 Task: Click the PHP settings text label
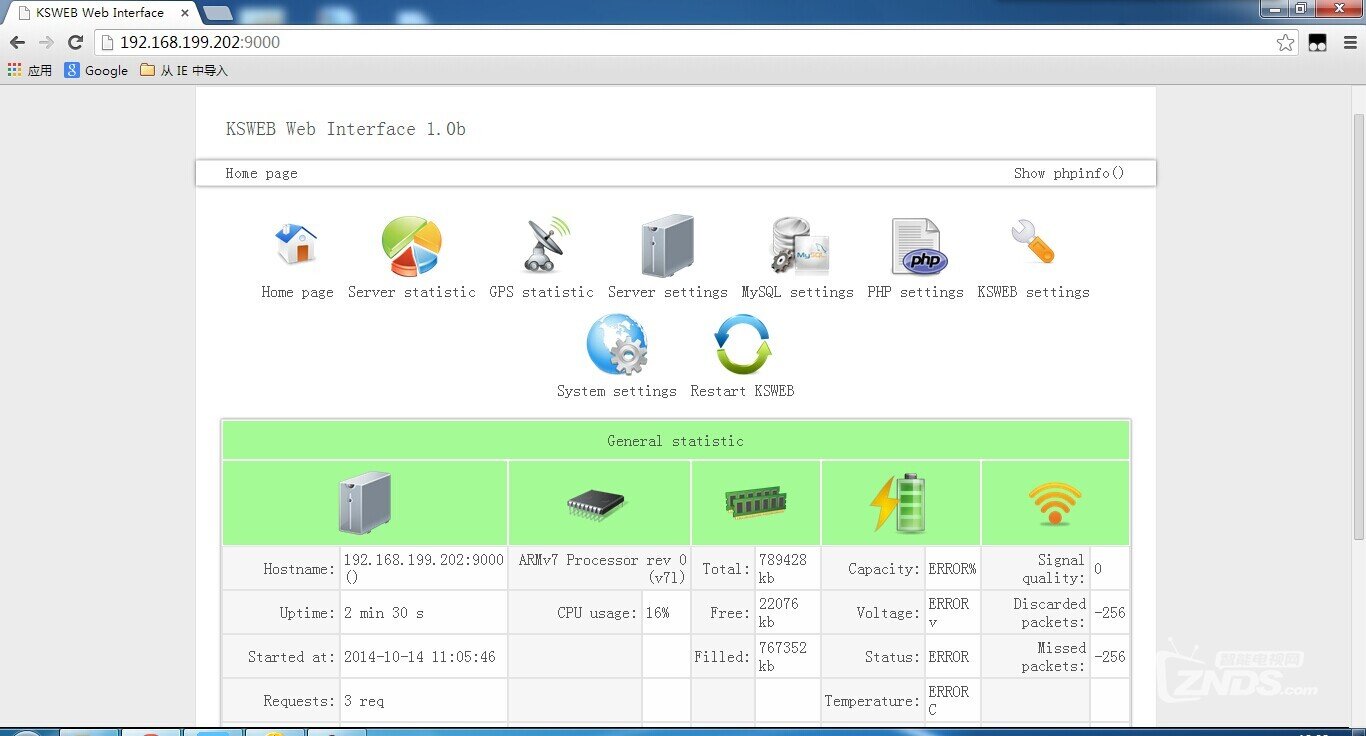(x=915, y=292)
